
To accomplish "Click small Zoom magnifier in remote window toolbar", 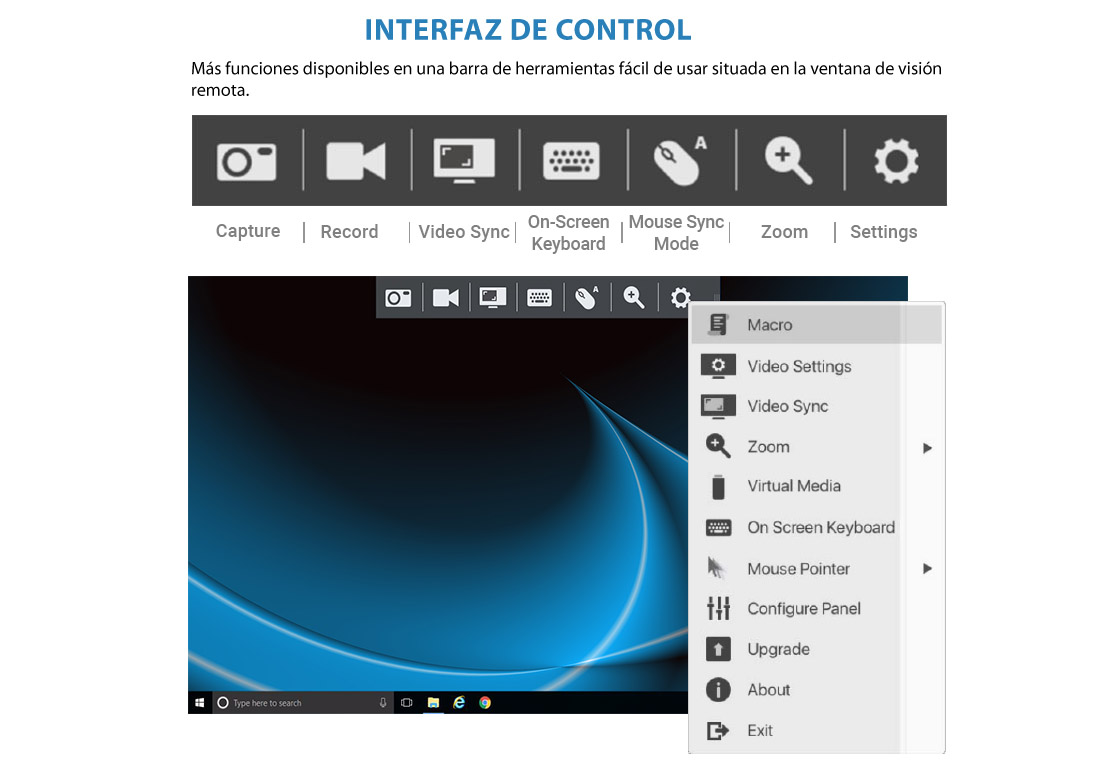I will click(x=634, y=298).
